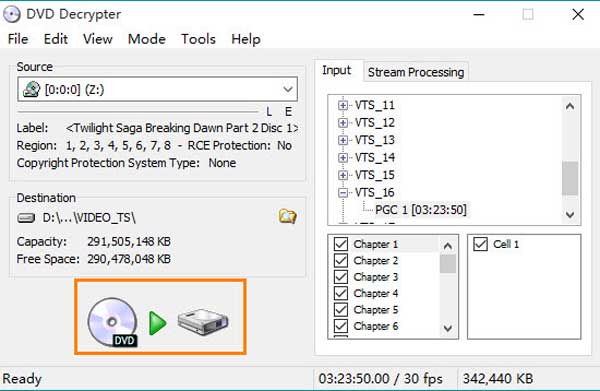600x391 pixels.
Task: Uncheck Chapter 3 checkbox
Action: (341, 277)
